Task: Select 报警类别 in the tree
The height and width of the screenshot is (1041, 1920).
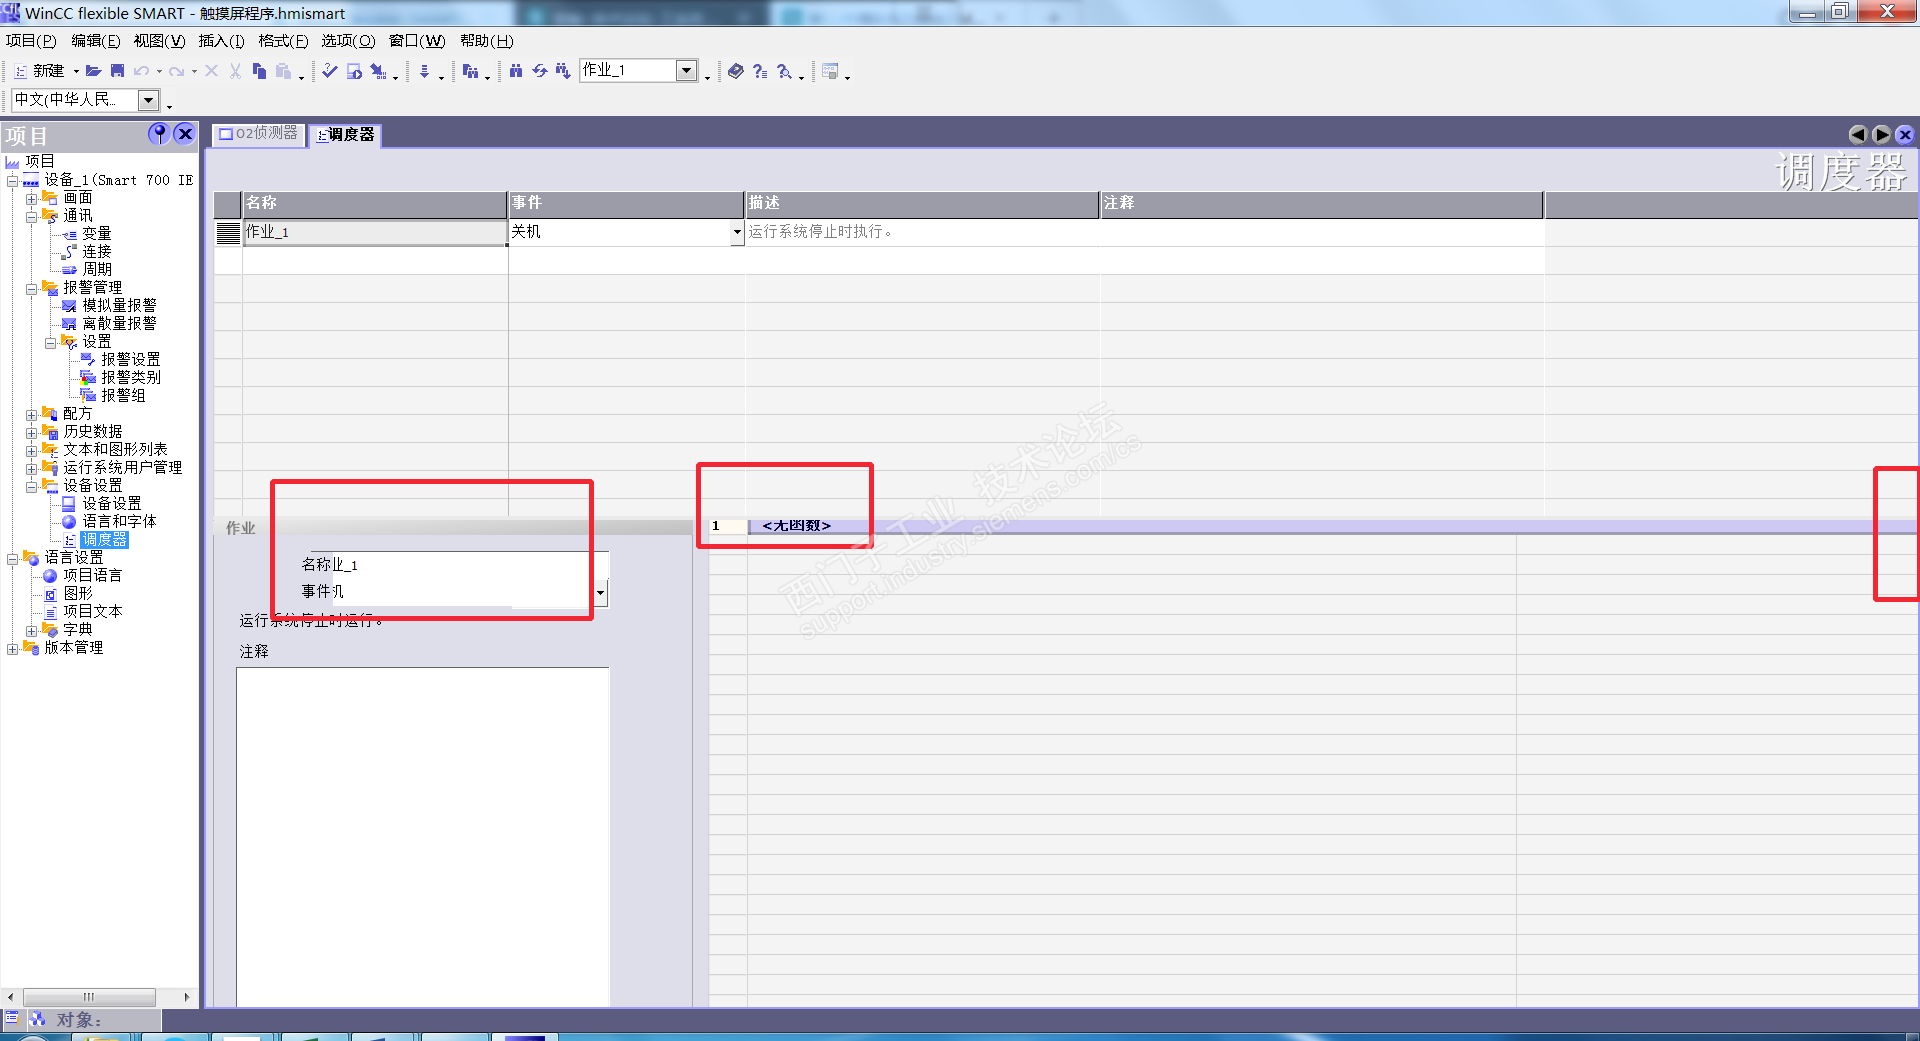Action: click(x=131, y=378)
